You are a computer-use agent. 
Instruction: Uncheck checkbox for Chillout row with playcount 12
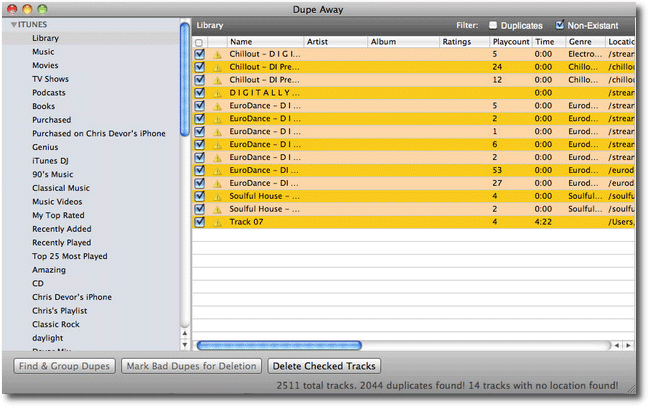[200, 79]
